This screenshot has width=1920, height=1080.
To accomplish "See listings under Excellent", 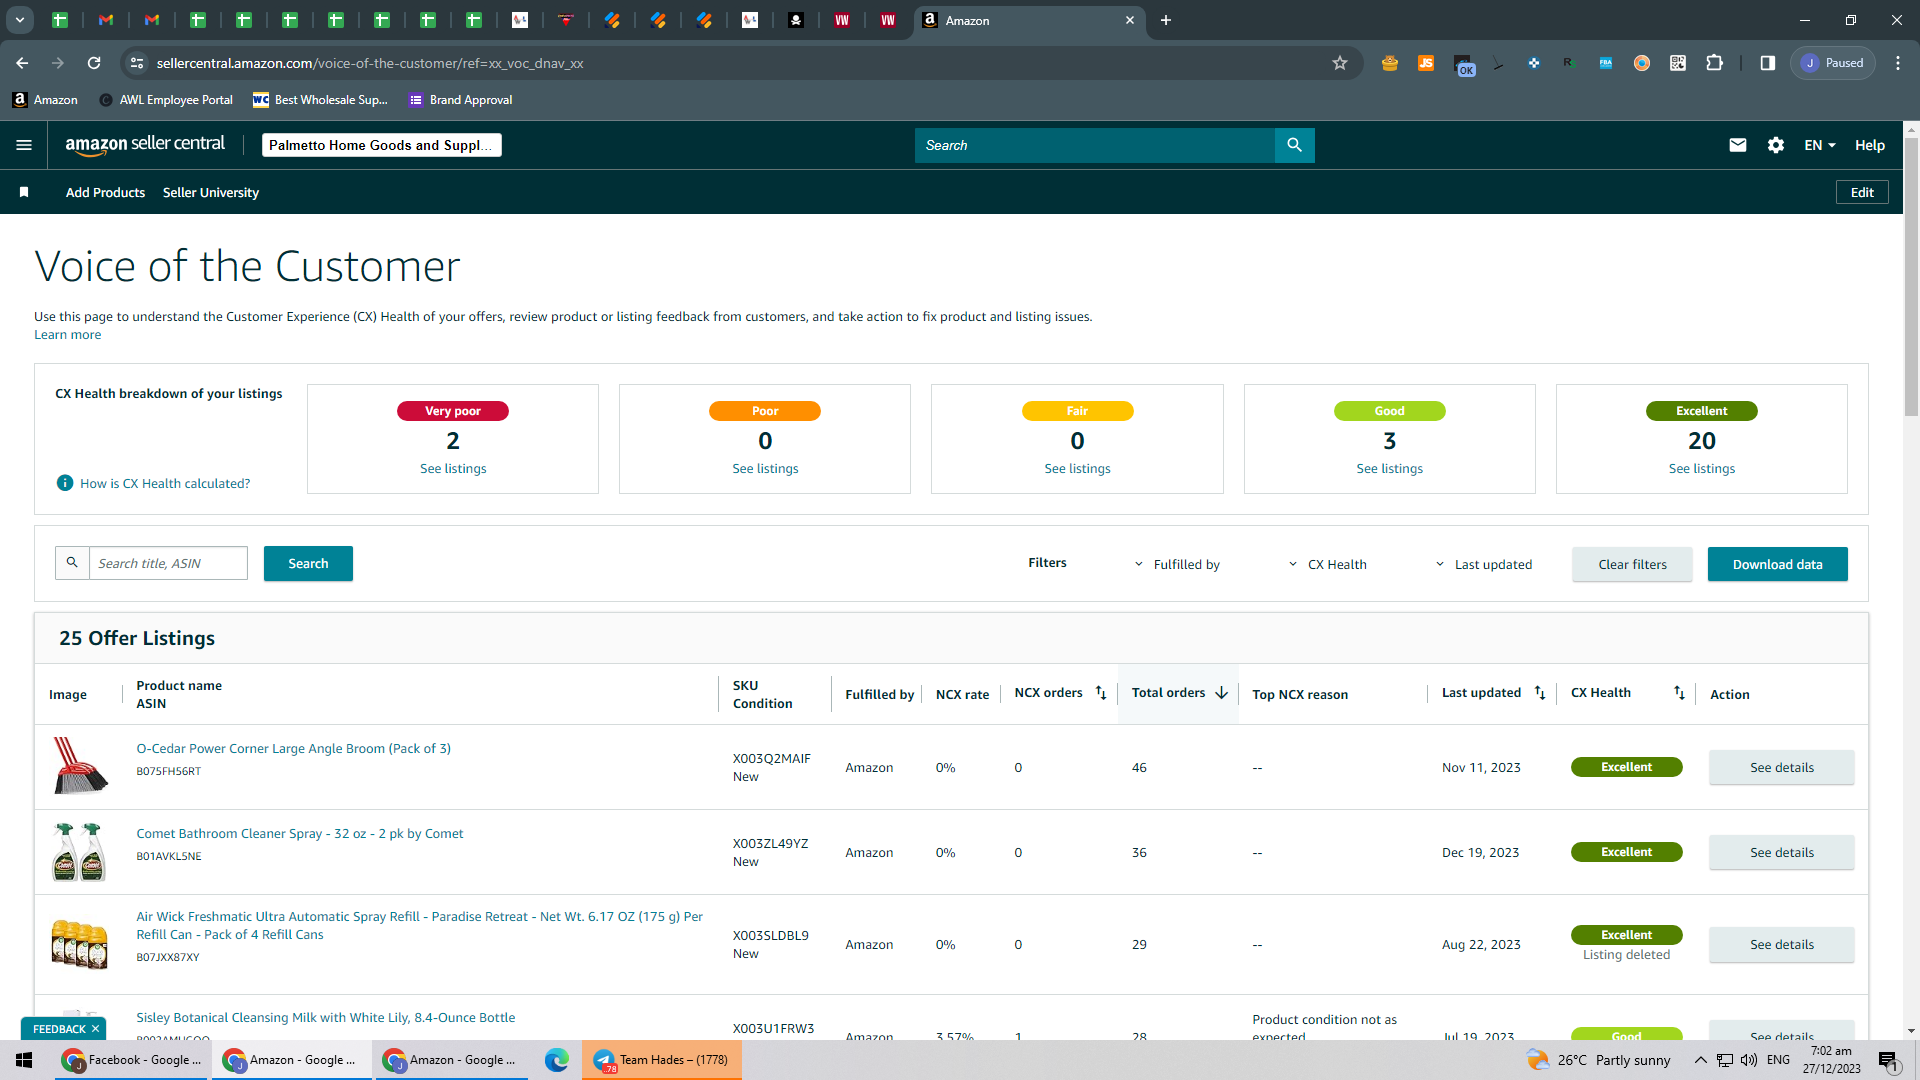I will tap(1701, 468).
